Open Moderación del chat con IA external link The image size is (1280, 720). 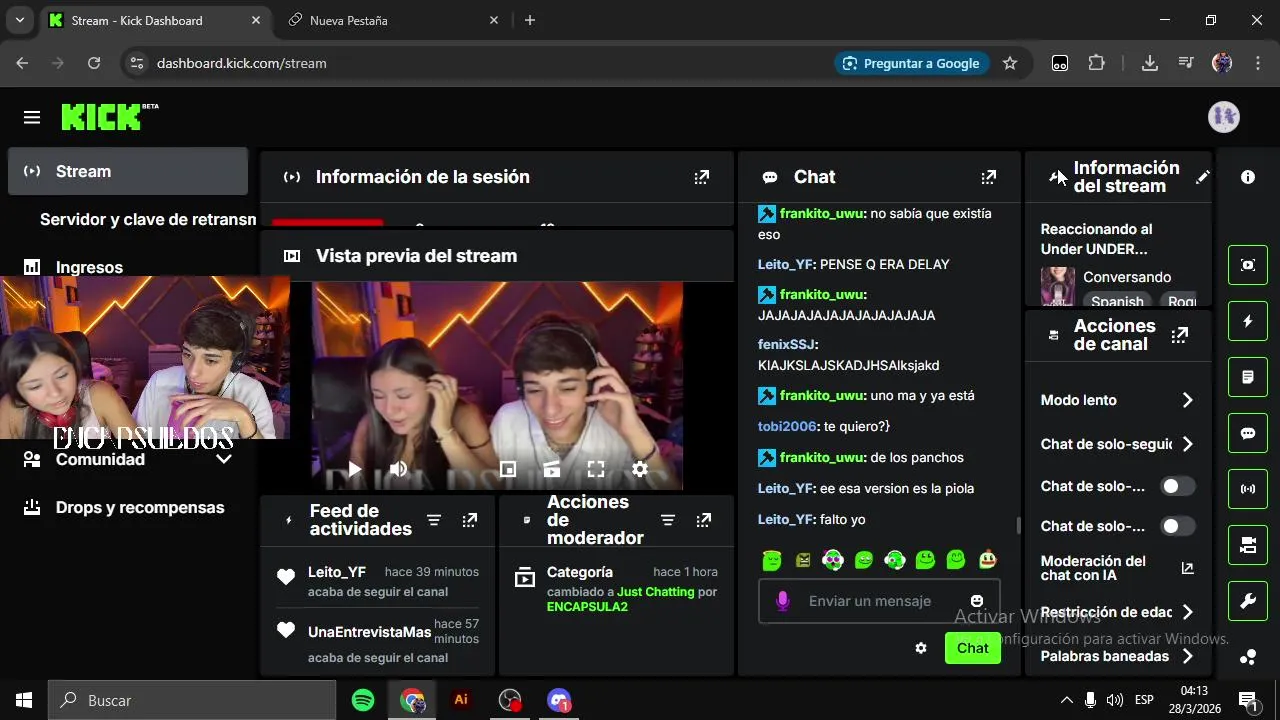pos(1187,568)
